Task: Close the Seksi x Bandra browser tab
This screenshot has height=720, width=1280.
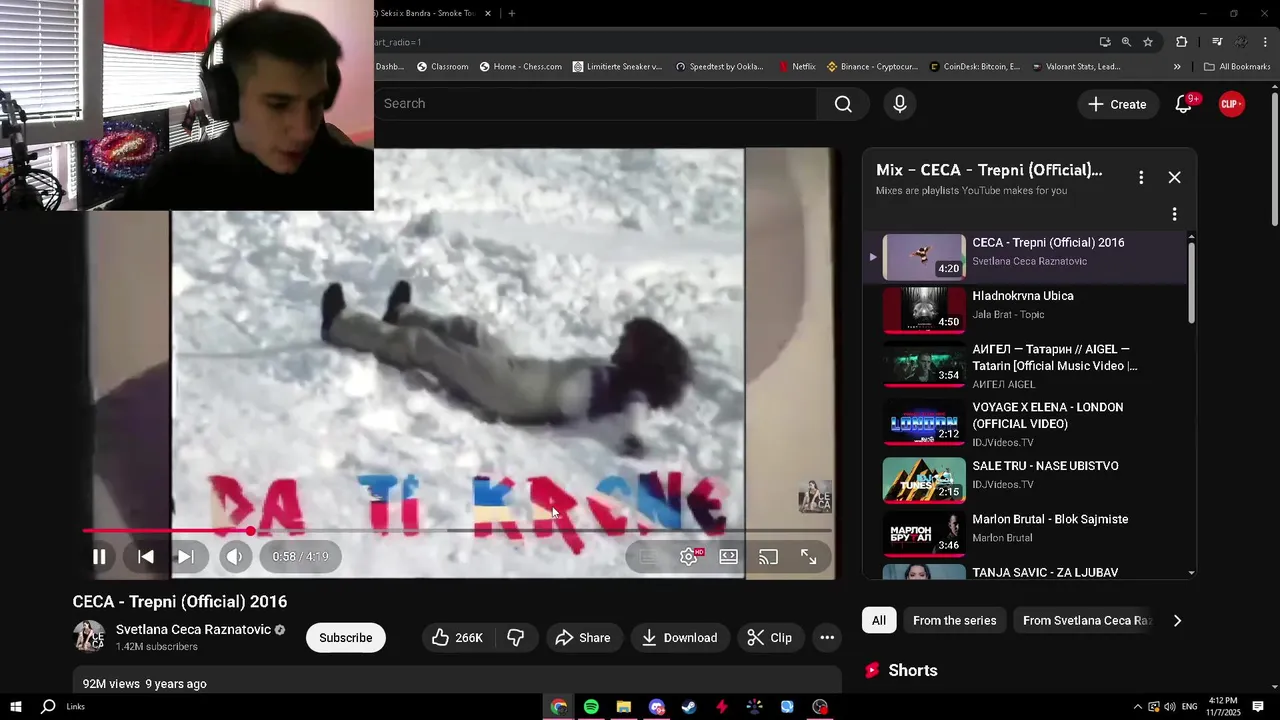Action: point(488,13)
